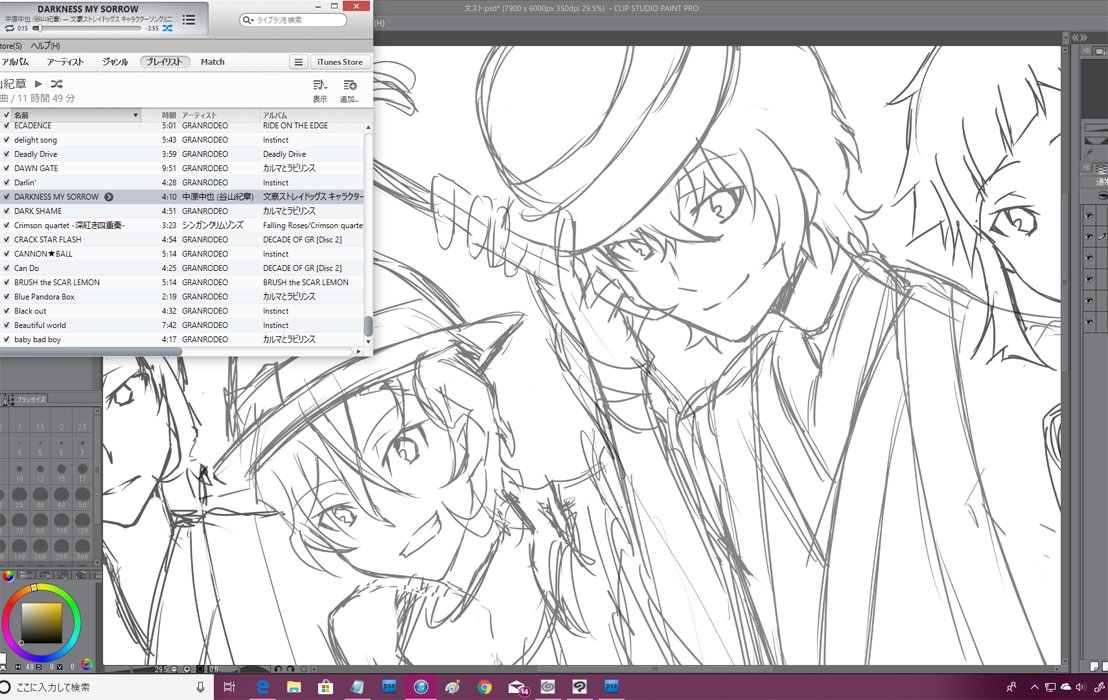The height and width of the screenshot is (700, 1108).
Task: Click the brush size panel scroll-up arrow
Action: tap(98, 410)
